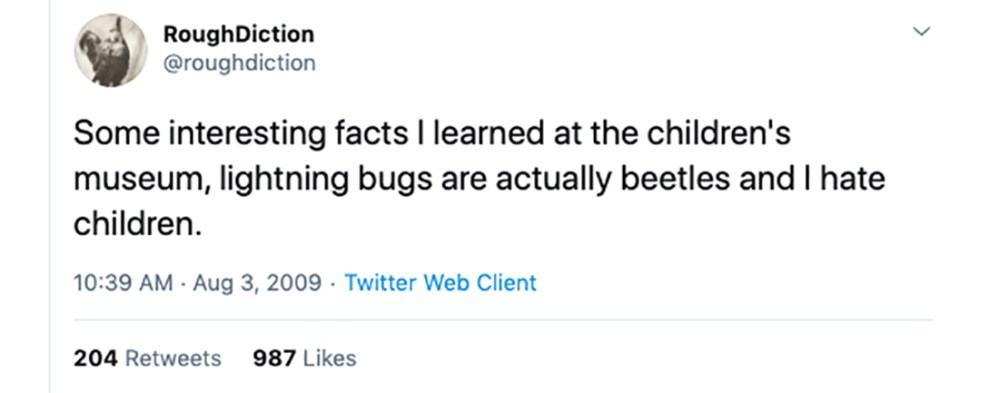The height and width of the screenshot is (393, 999).
Task: Open the Twitter Web Client source link
Action: click(x=440, y=282)
